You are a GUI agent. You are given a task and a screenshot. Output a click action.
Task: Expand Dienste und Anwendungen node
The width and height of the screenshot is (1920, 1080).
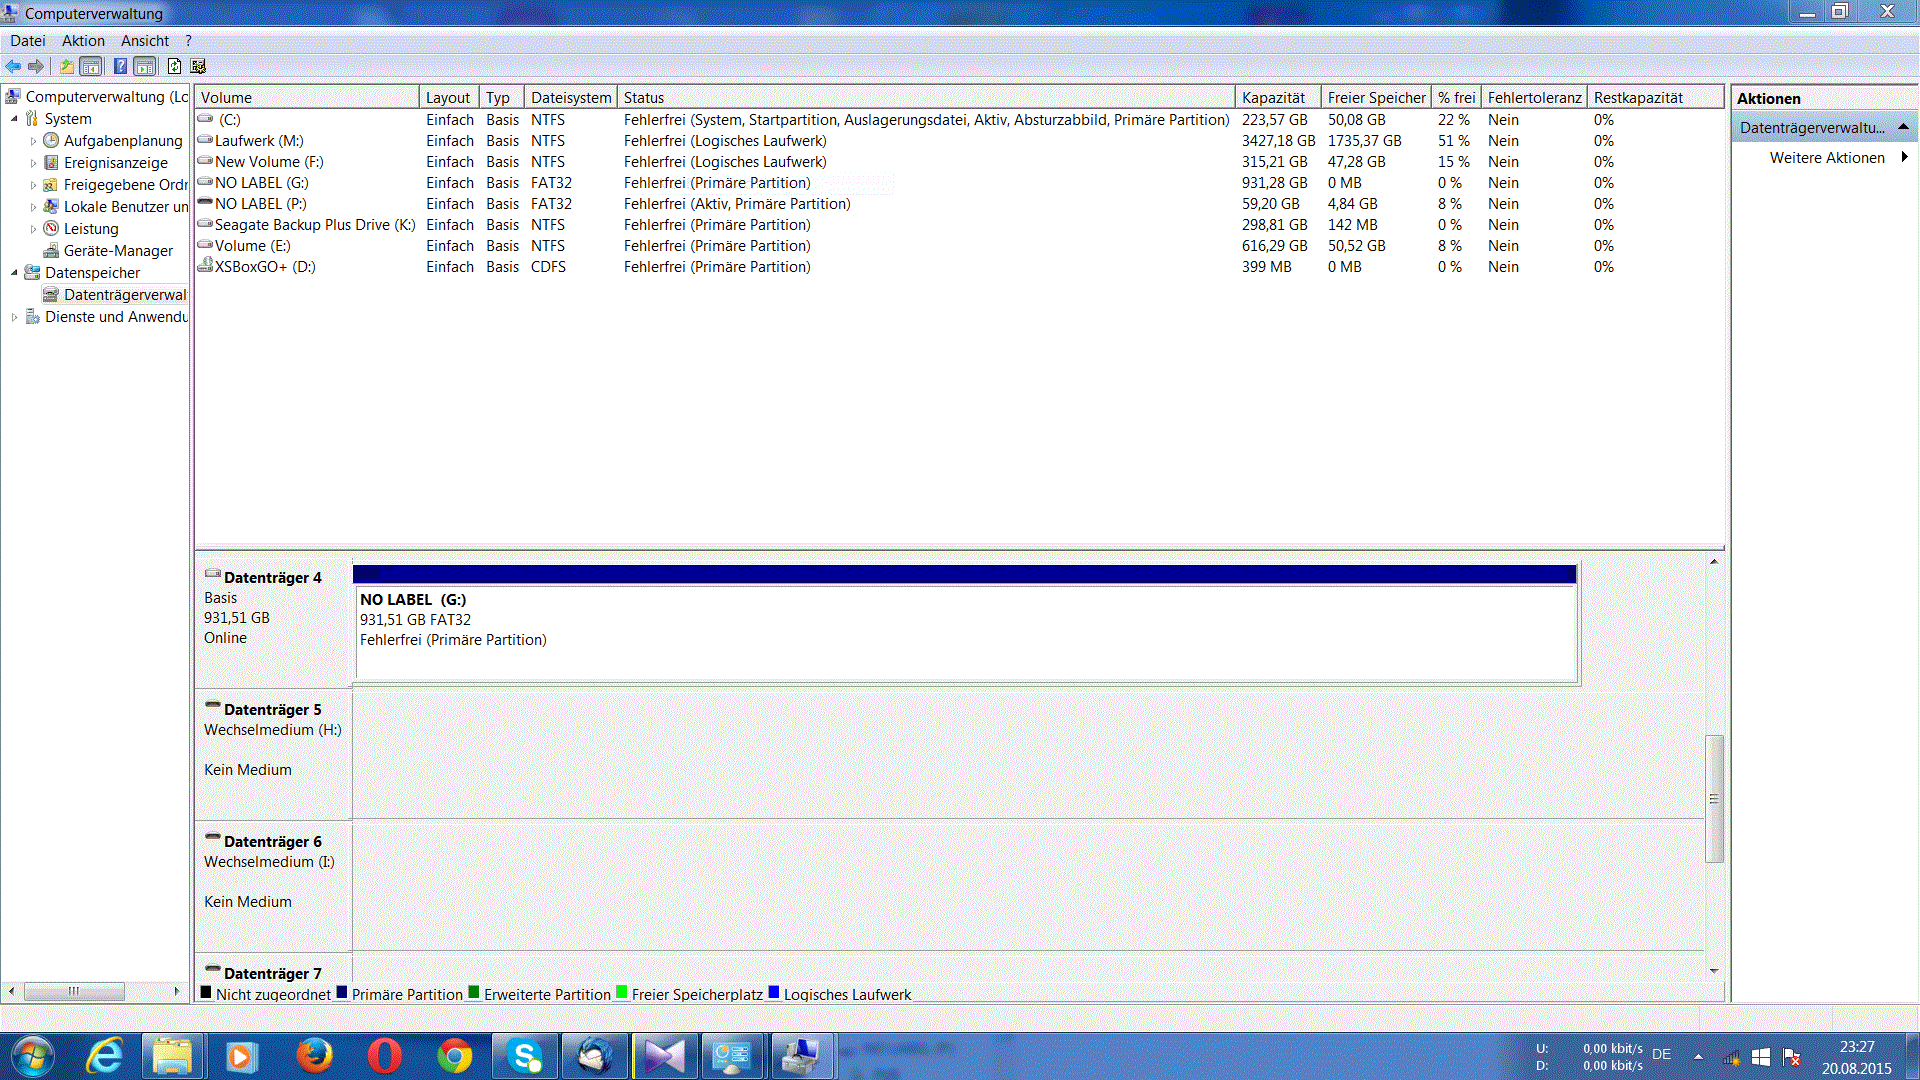pos(14,317)
